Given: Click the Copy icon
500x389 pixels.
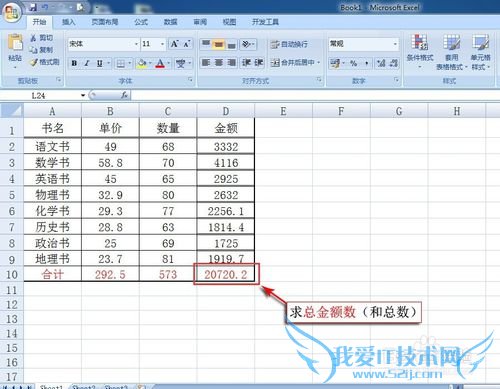Looking at the screenshot, I should (x=33, y=50).
